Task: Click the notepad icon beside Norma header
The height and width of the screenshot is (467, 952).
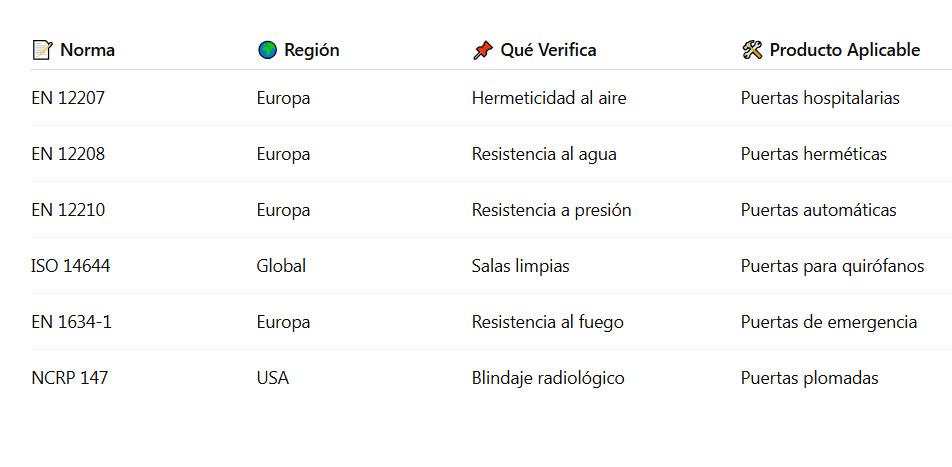Action: (x=42, y=50)
